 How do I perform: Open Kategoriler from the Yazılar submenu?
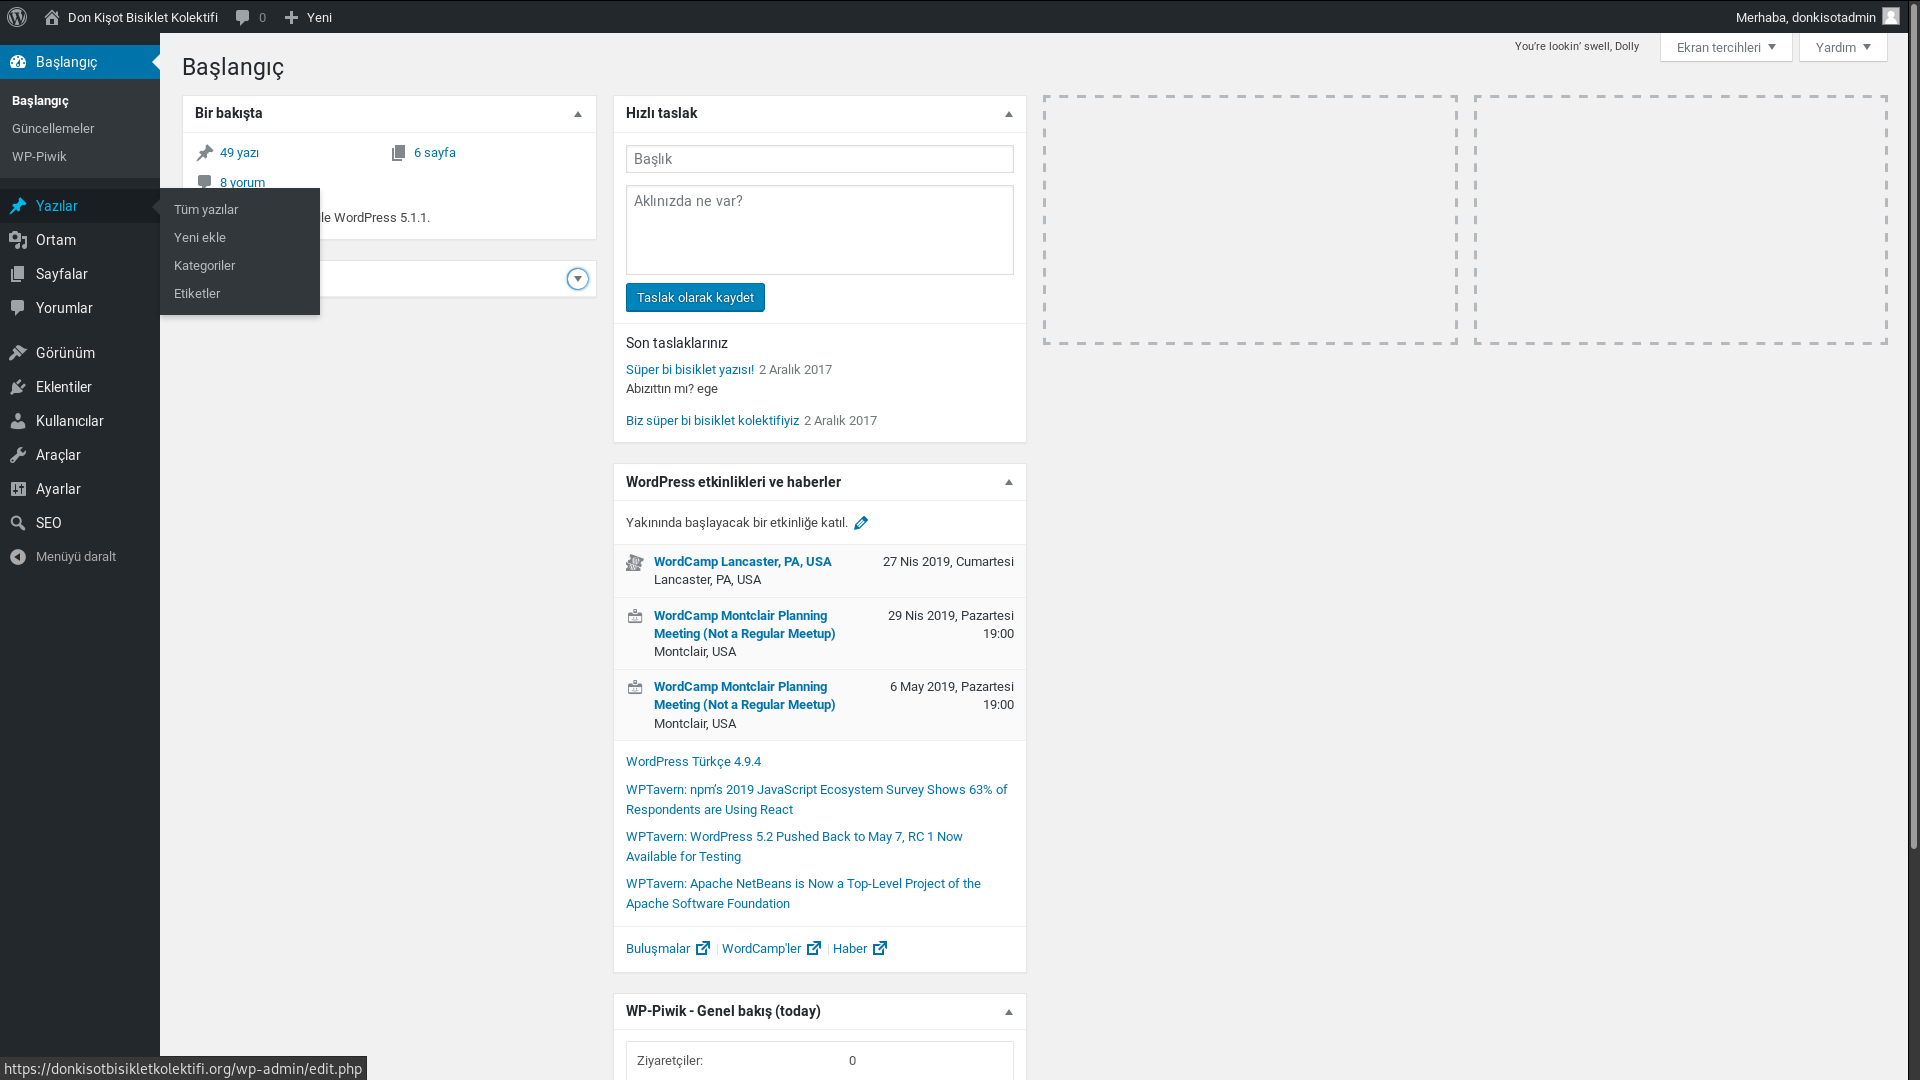point(205,265)
